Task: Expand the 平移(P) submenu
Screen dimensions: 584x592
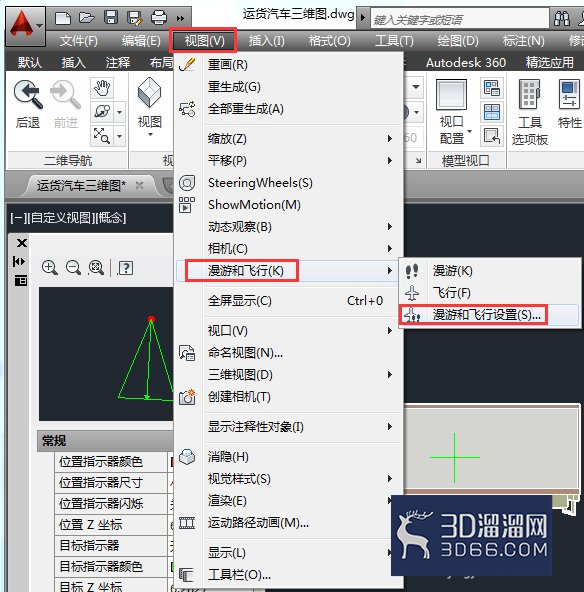Action: [x=288, y=160]
